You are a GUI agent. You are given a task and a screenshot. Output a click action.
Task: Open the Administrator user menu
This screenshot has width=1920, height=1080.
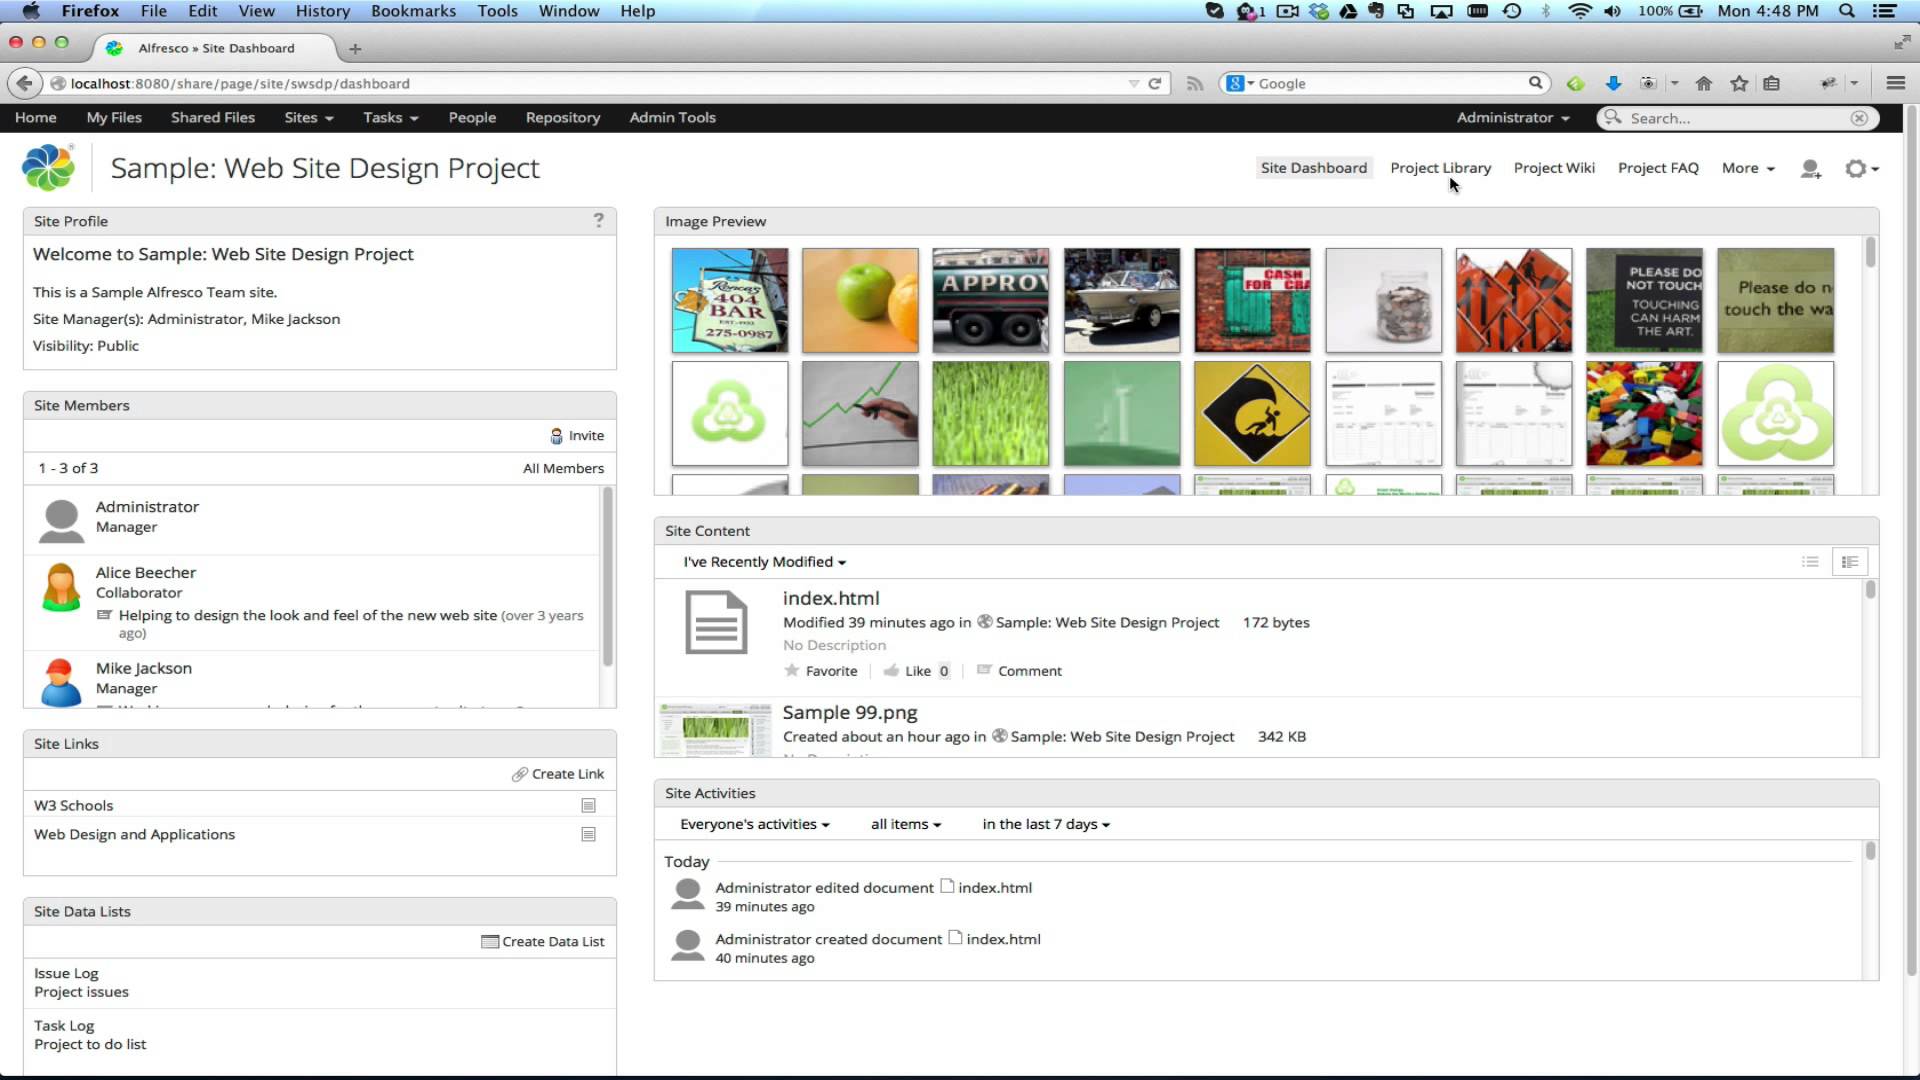pyautogui.click(x=1513, y=118)
